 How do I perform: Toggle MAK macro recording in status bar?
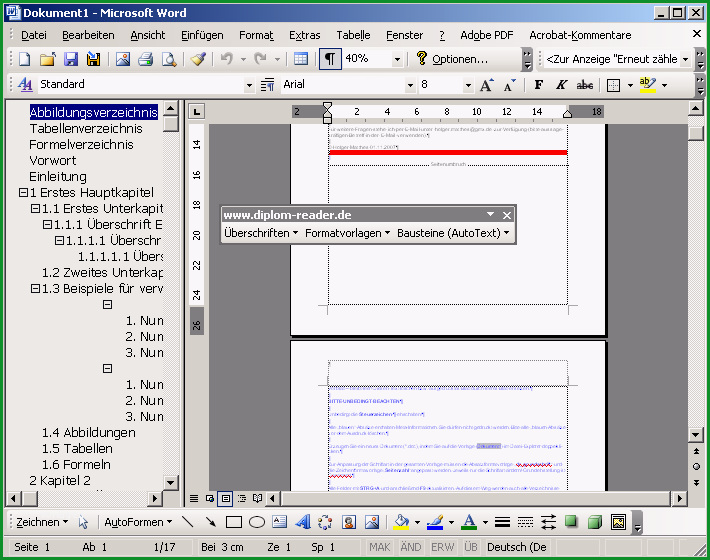coord(379,547)
